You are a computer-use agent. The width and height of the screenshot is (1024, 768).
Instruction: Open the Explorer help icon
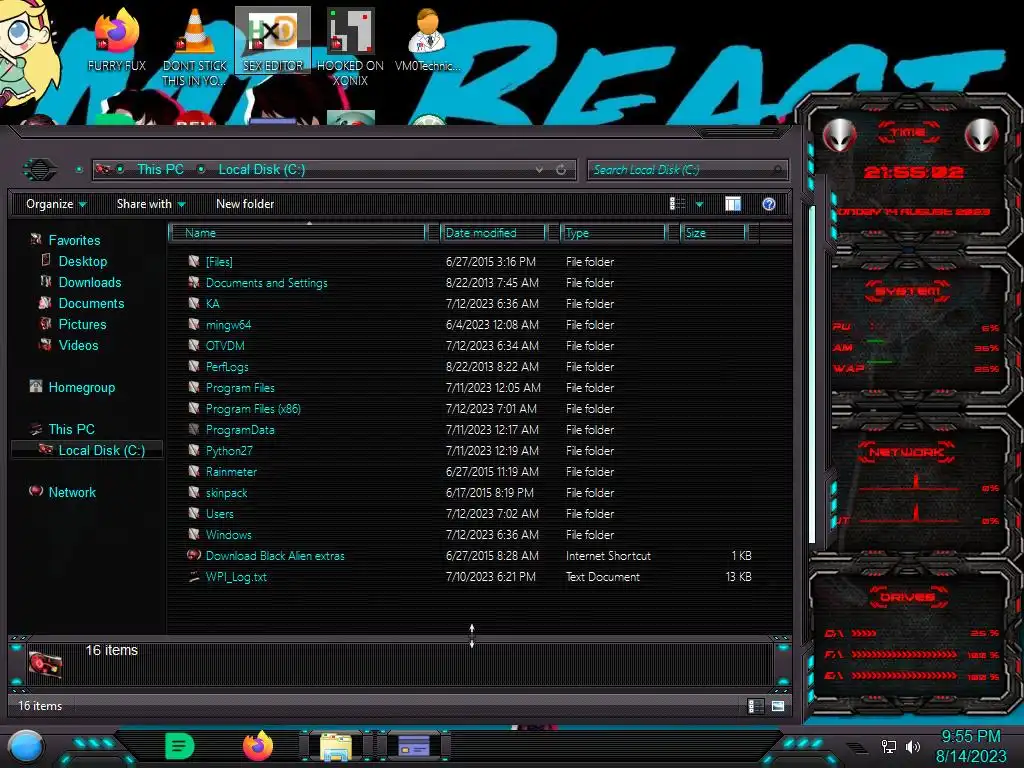(x=769, y=204)
